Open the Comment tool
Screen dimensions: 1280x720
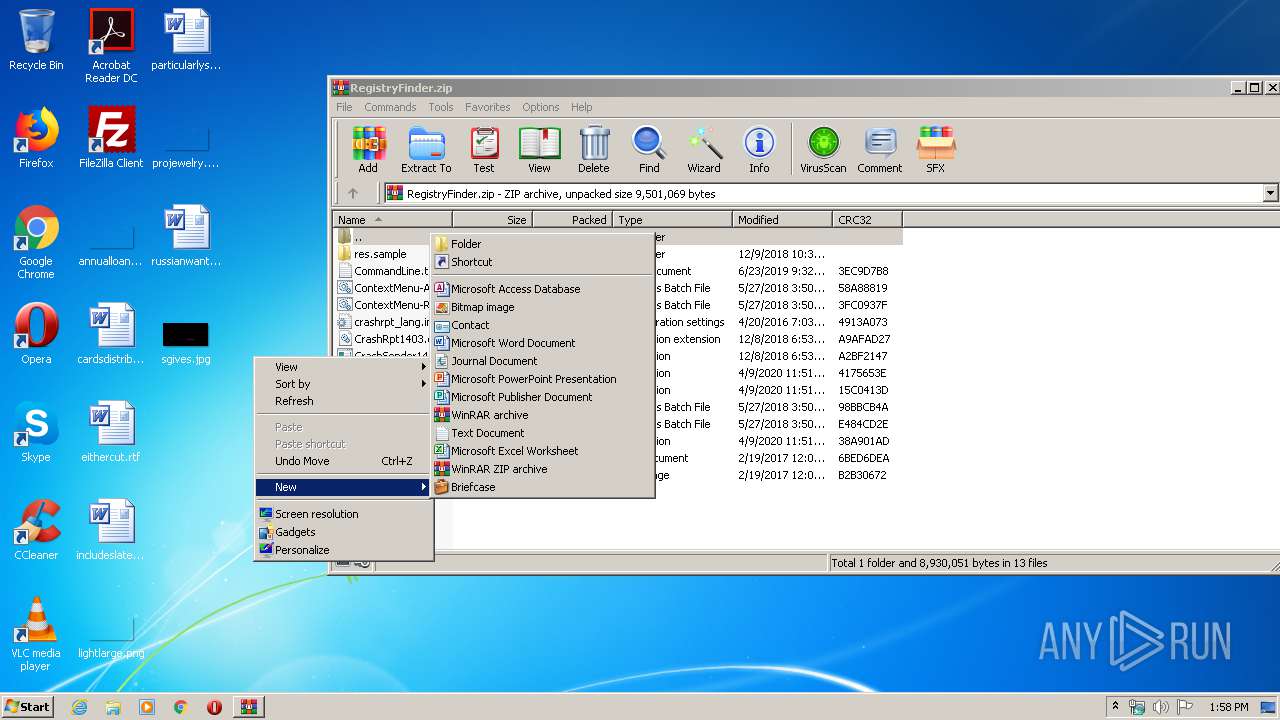[880, 150]
